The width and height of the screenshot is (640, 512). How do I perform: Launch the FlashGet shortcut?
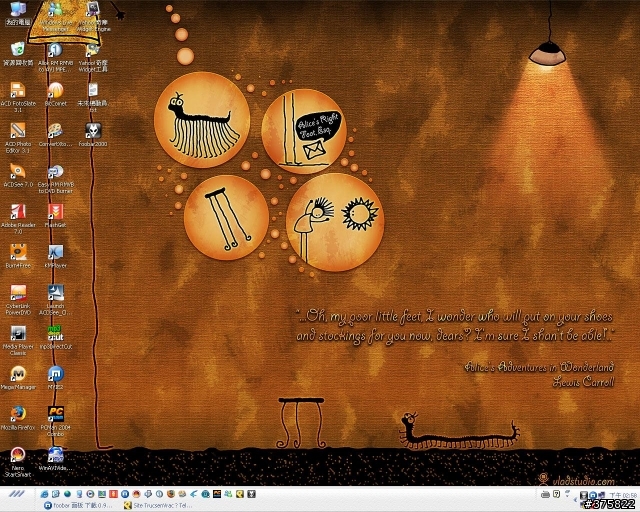pyautogui.click(x=56, y=216)
